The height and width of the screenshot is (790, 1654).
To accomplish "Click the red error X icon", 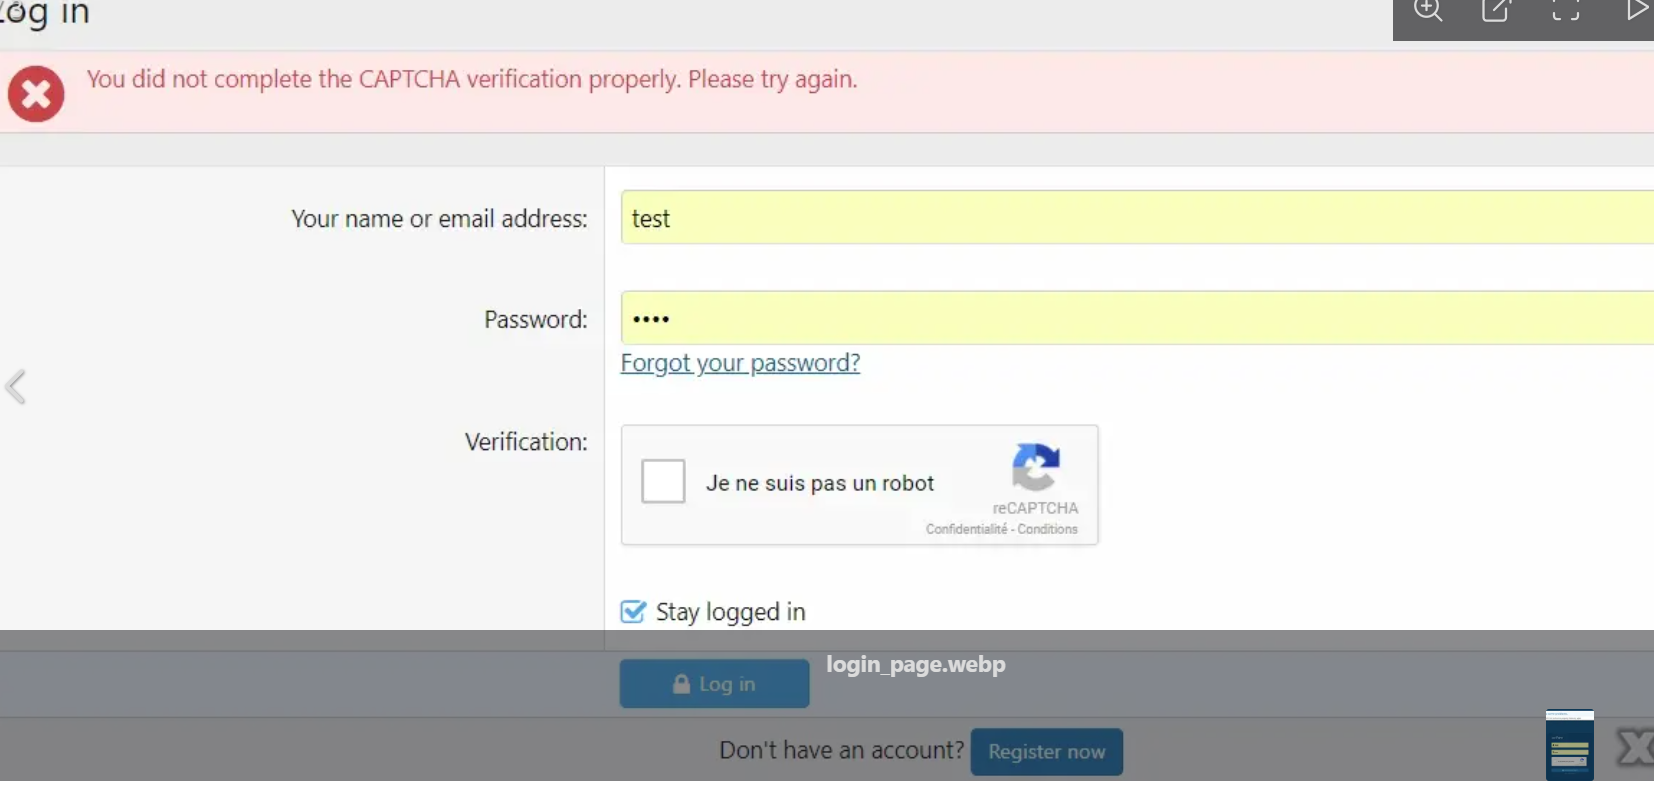I will point(36,94).
